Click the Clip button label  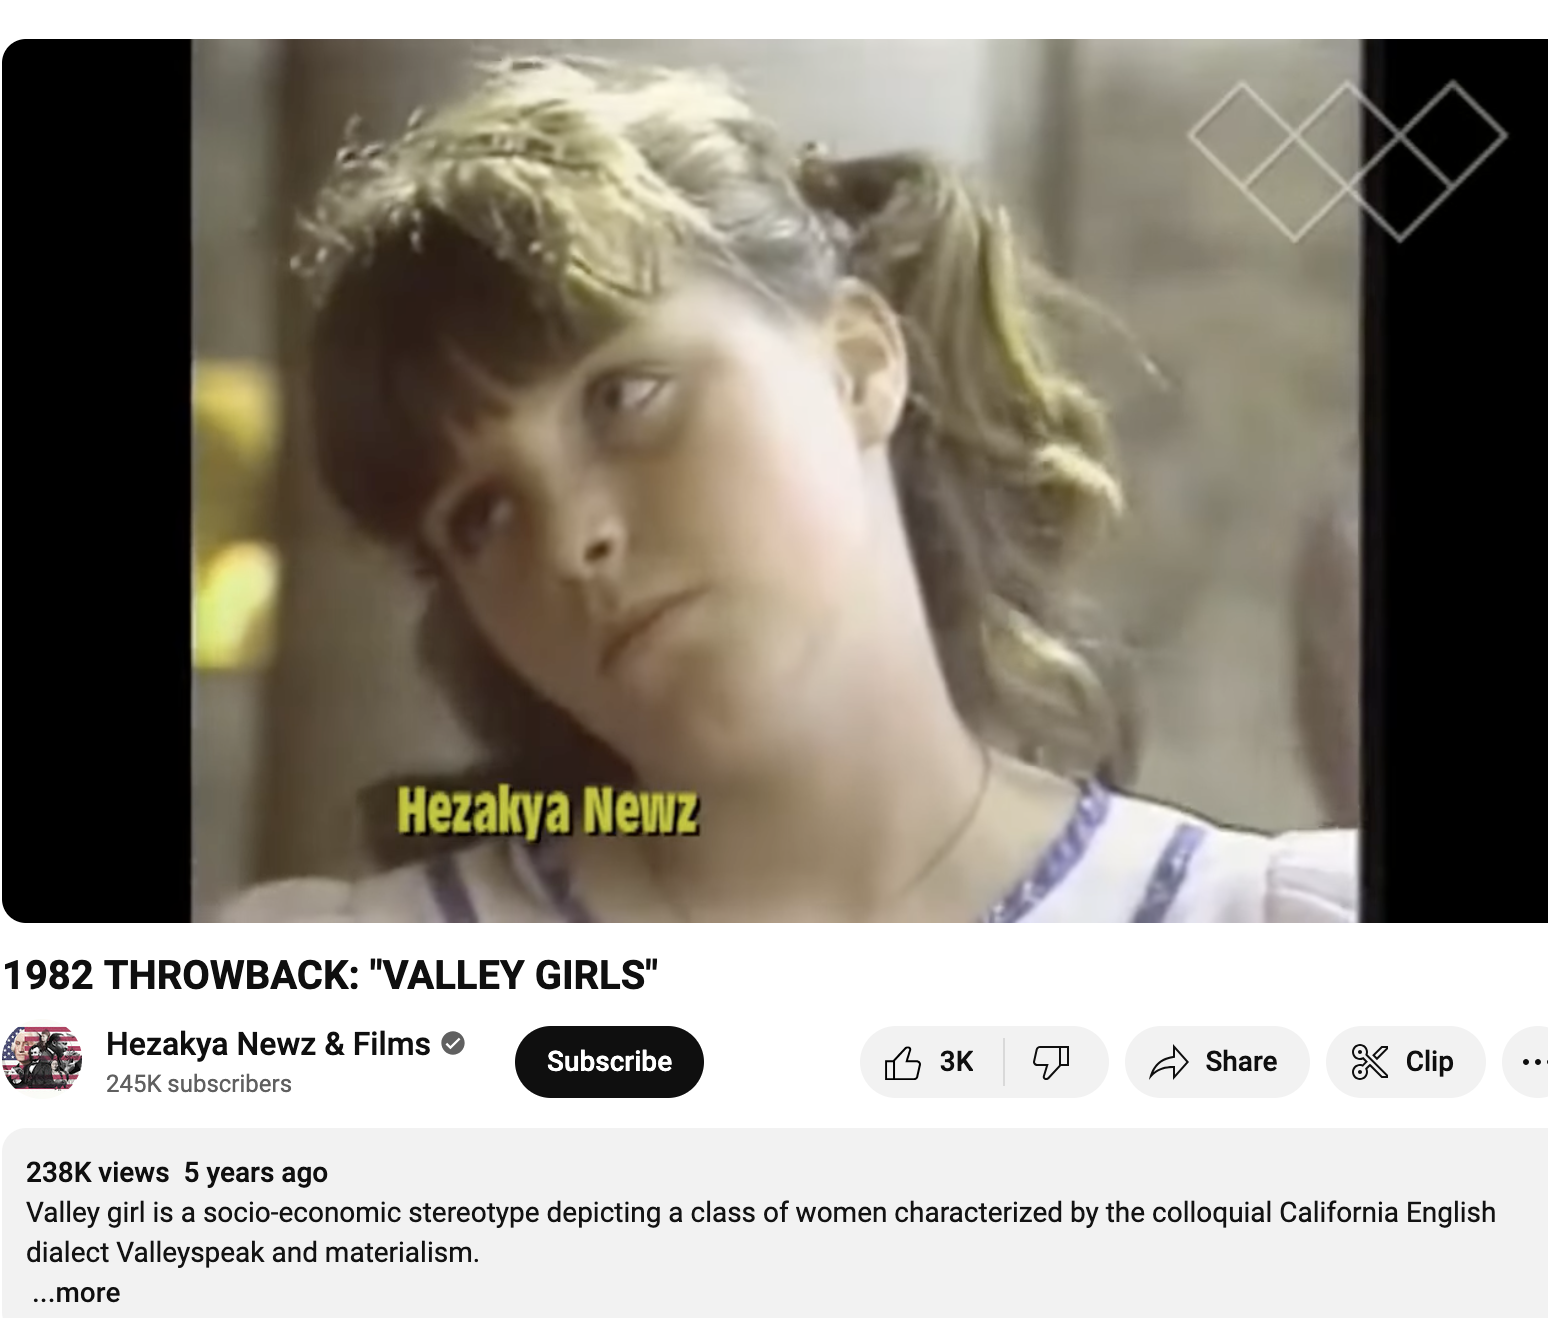[x=1429, y=1062]
